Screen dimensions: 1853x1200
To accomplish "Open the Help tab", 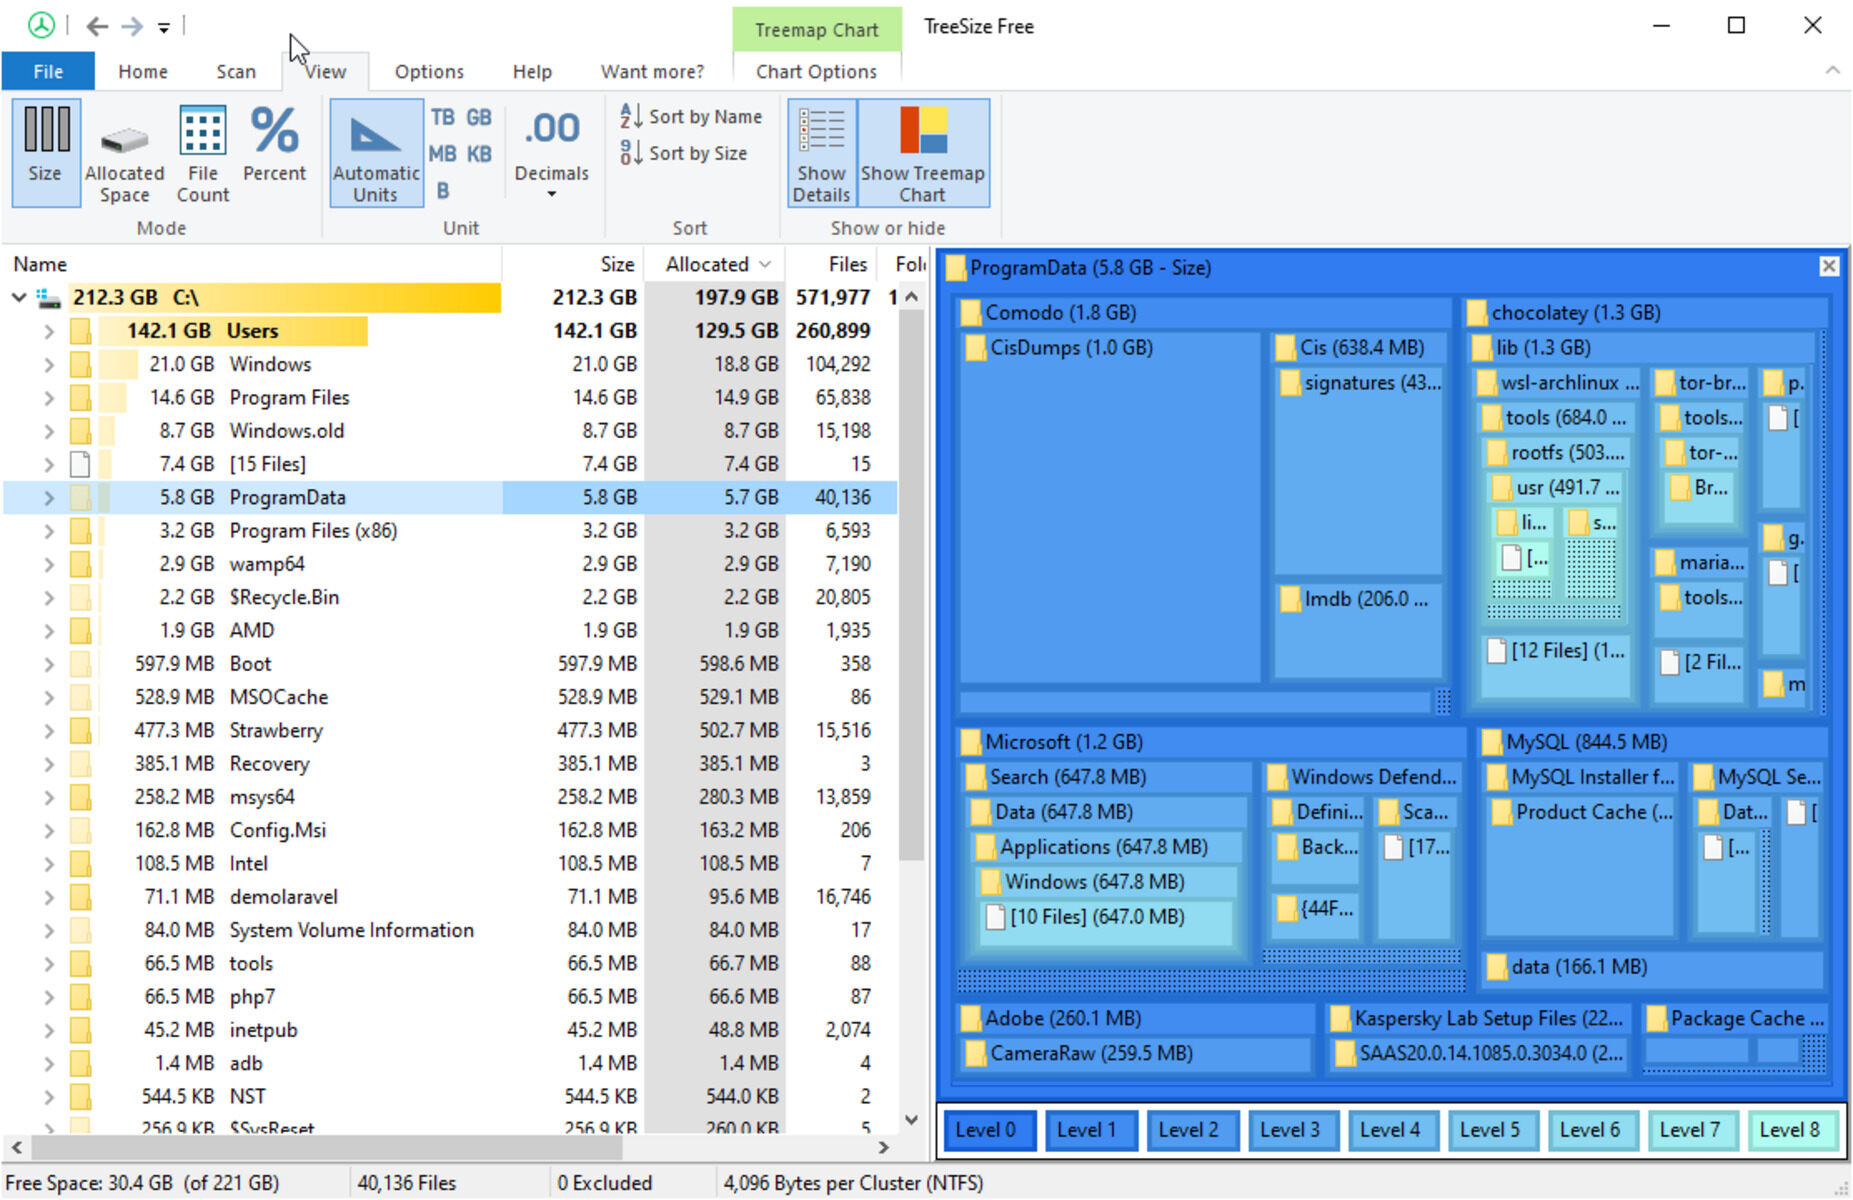I will [532, 71].
